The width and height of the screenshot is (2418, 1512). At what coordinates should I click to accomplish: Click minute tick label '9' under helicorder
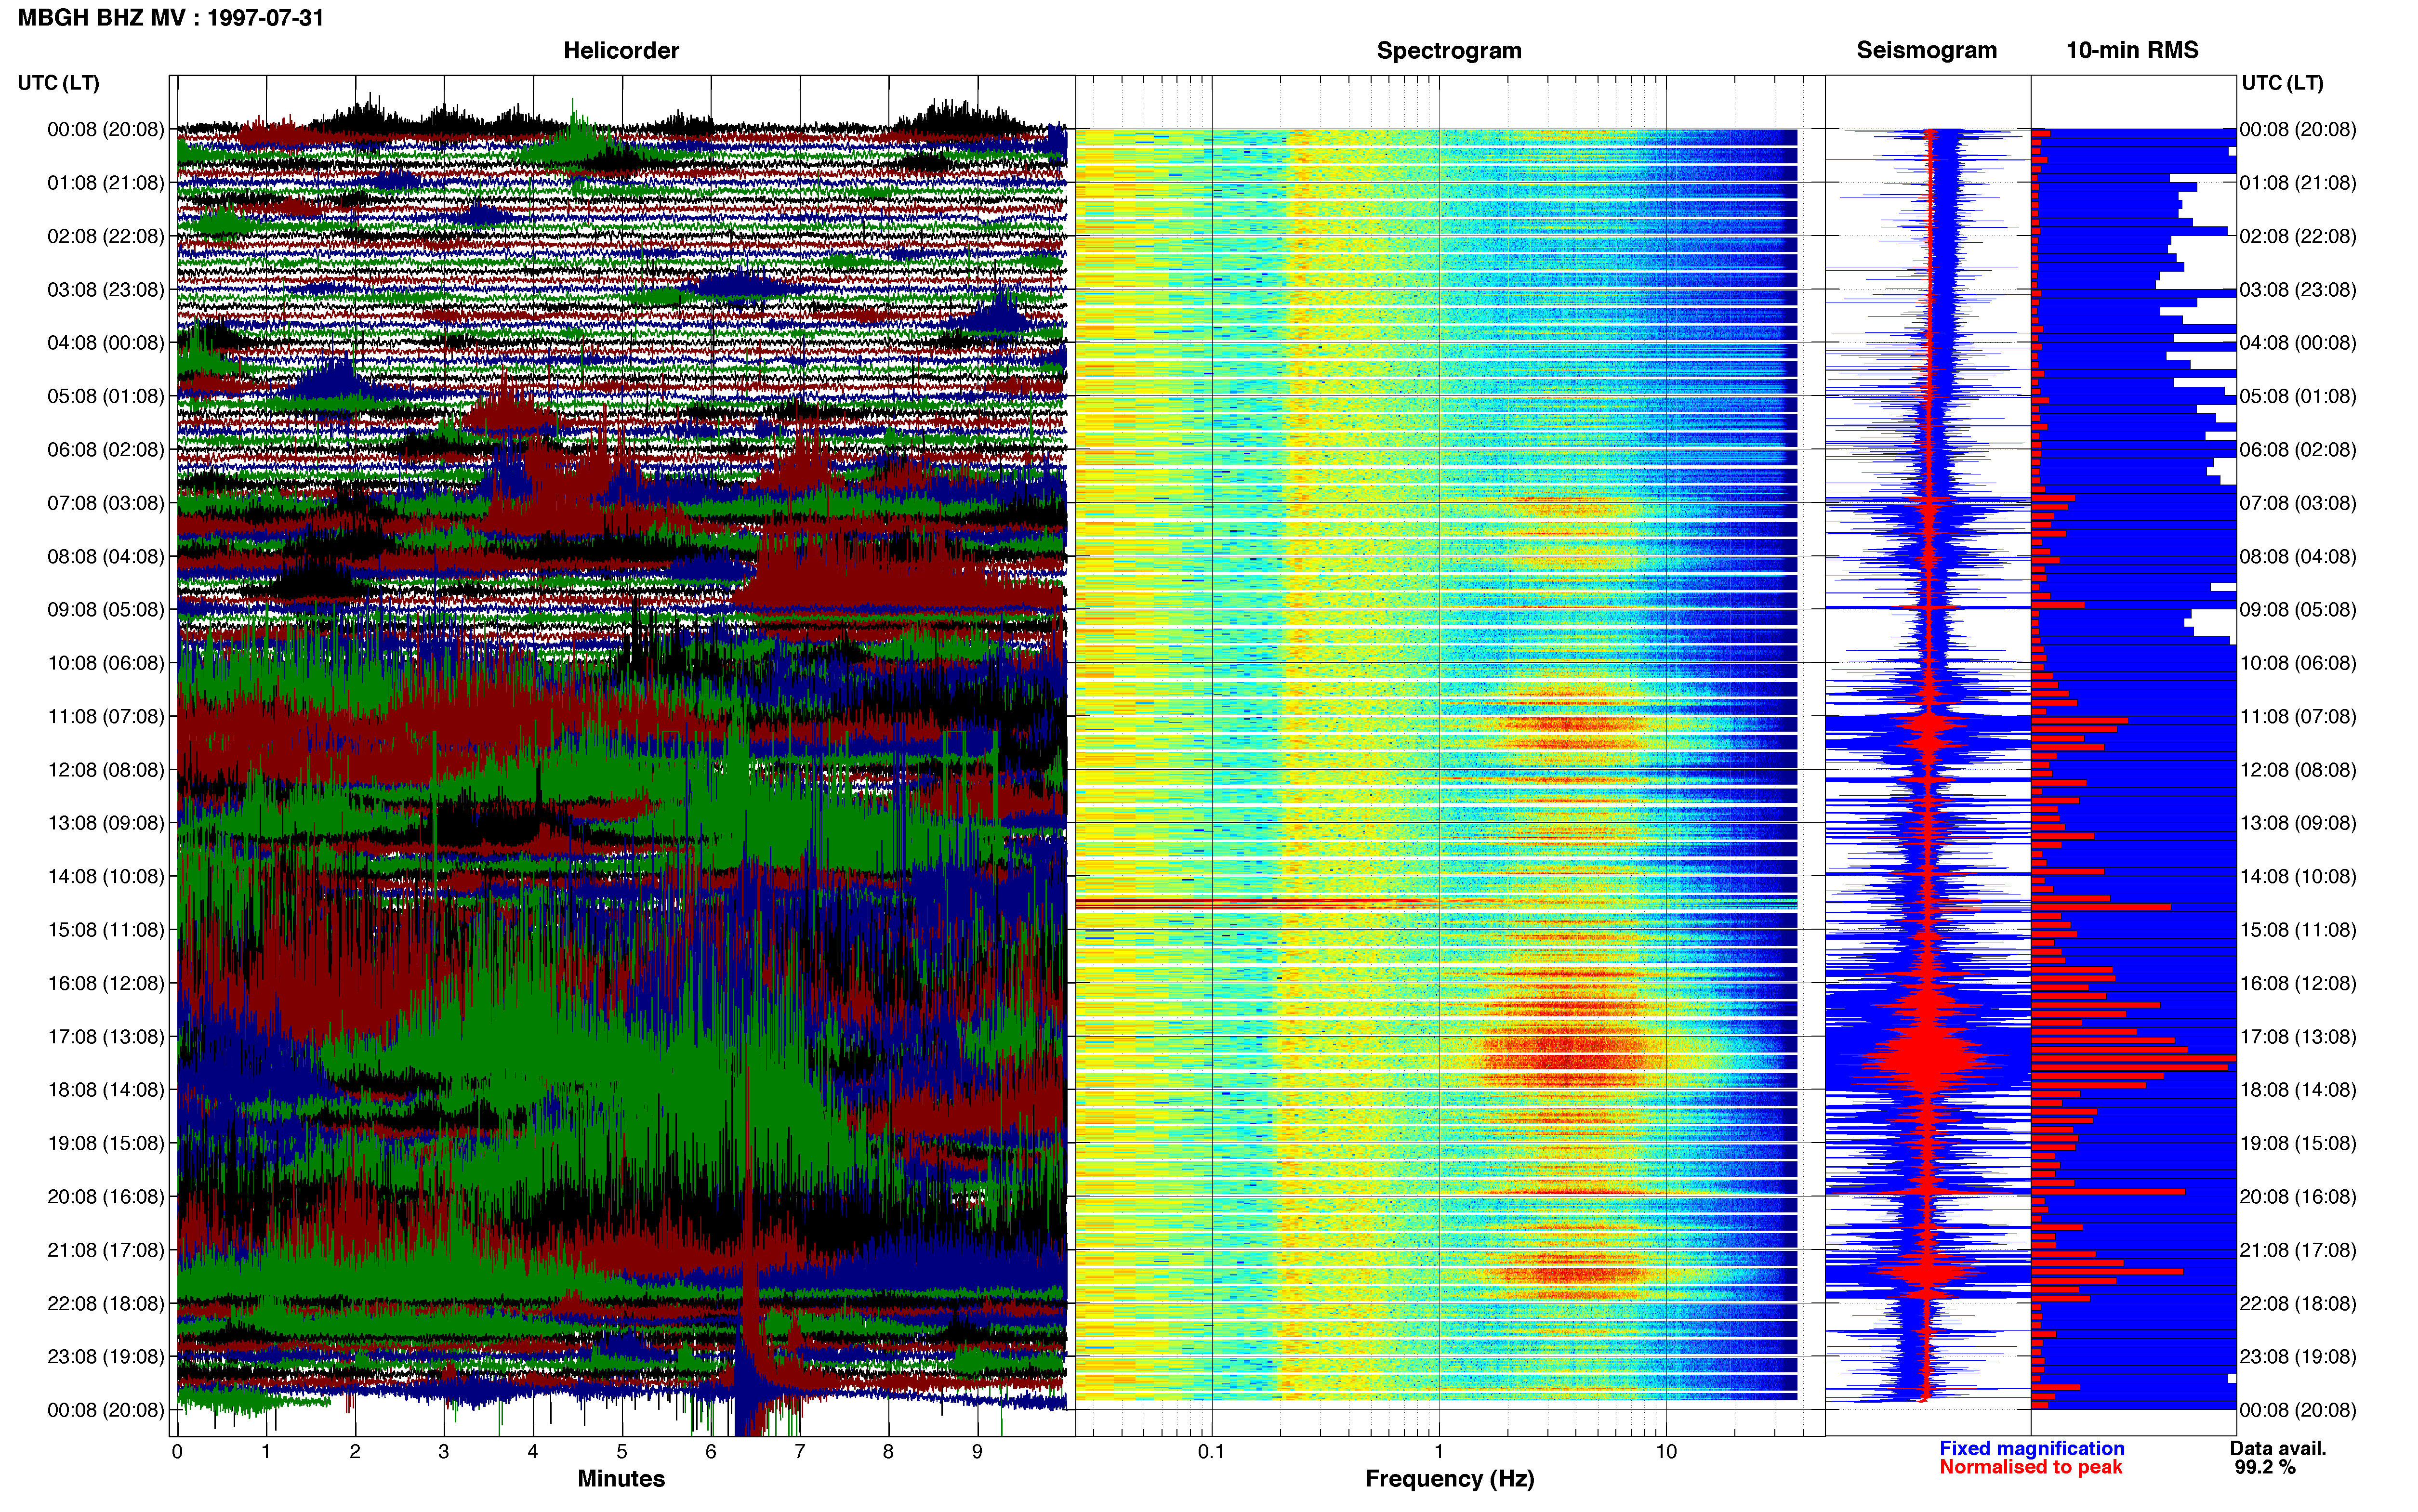[x=977, y=1451]
